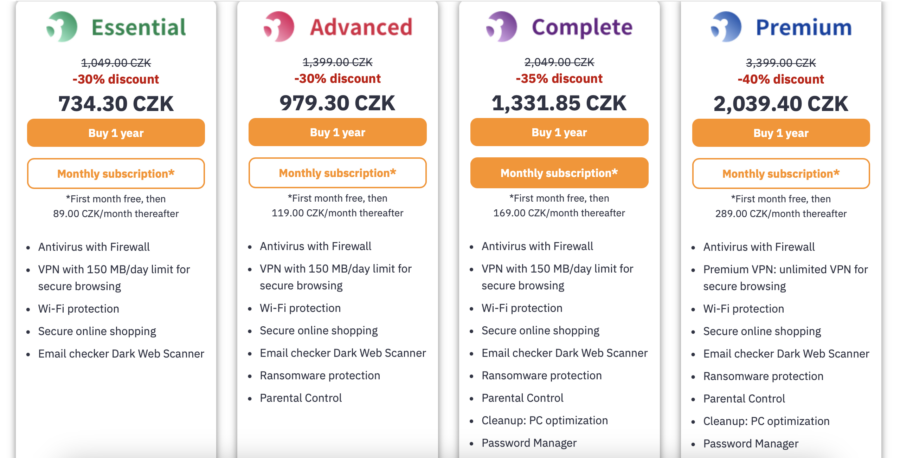Click the Essential plan title text
This screenshot has height=458, width=900.
pos(139,27)
